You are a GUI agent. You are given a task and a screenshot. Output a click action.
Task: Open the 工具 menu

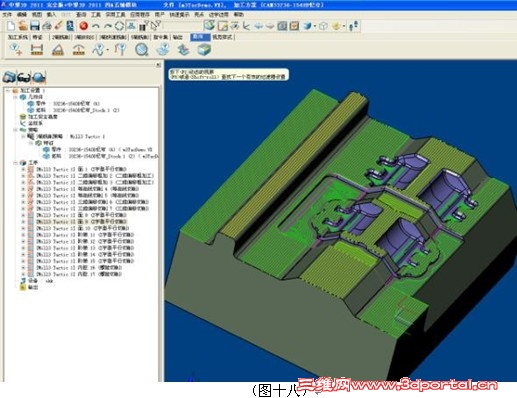point(96,15)
